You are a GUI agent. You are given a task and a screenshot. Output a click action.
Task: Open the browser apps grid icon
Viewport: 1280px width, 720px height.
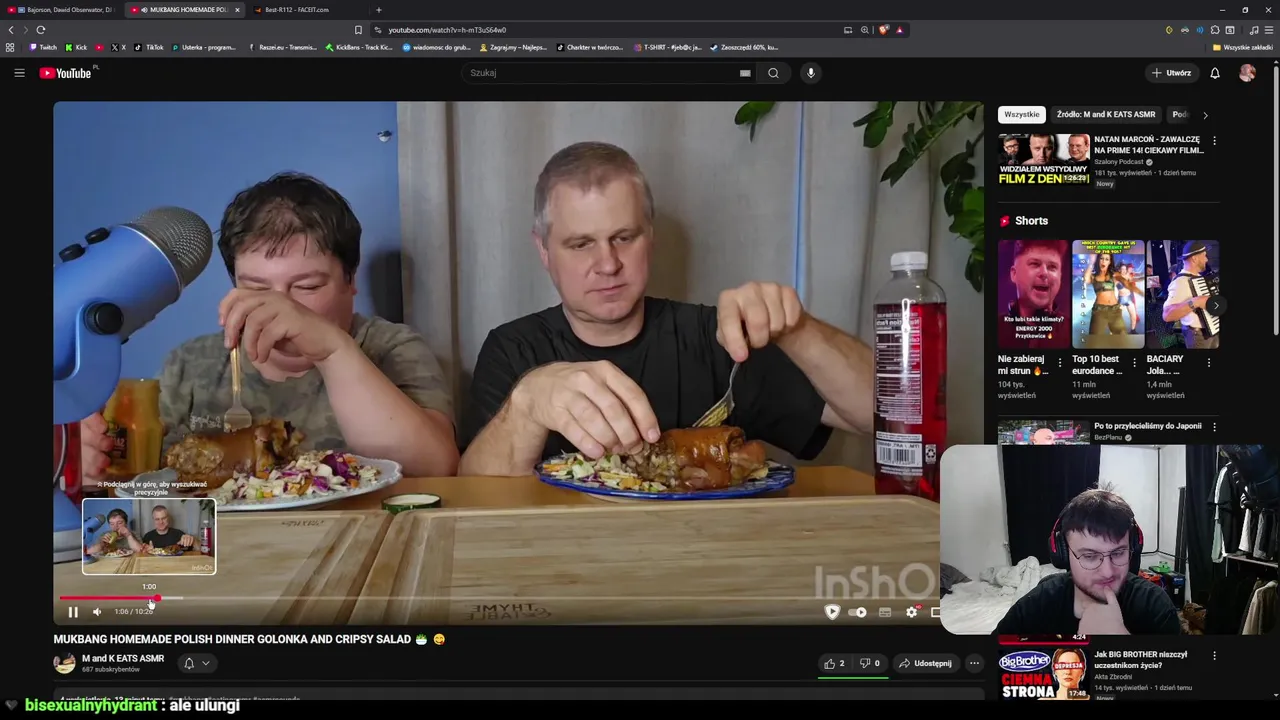tap(10, 47)
